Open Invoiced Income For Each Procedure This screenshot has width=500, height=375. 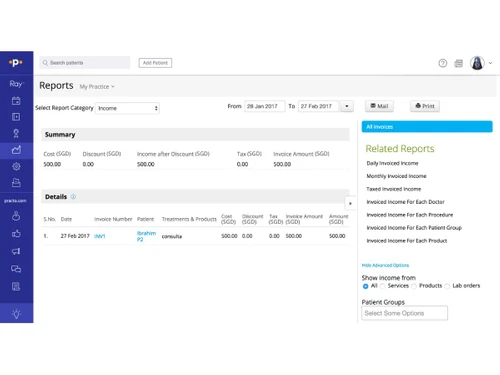(x=410, y=215)
